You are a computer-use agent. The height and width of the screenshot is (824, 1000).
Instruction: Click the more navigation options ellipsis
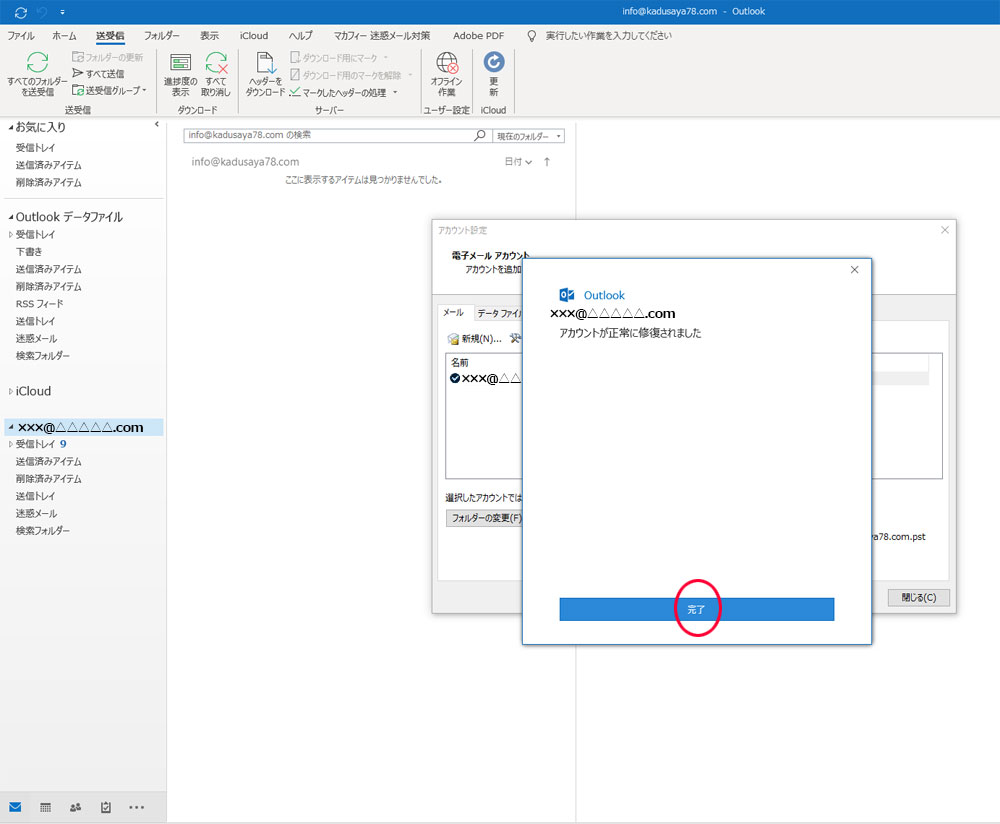(x=136, y=807)
